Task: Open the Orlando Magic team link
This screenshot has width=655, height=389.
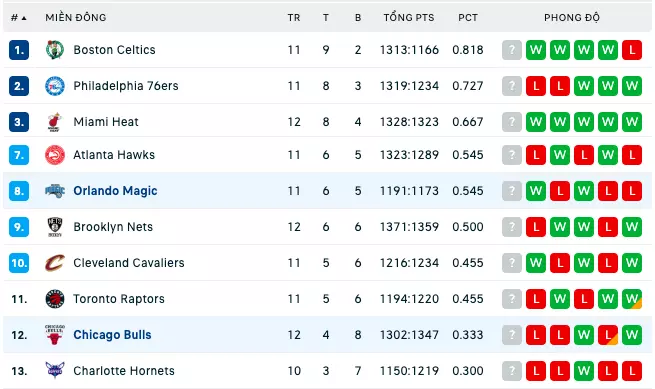Action: coord(115,191)
